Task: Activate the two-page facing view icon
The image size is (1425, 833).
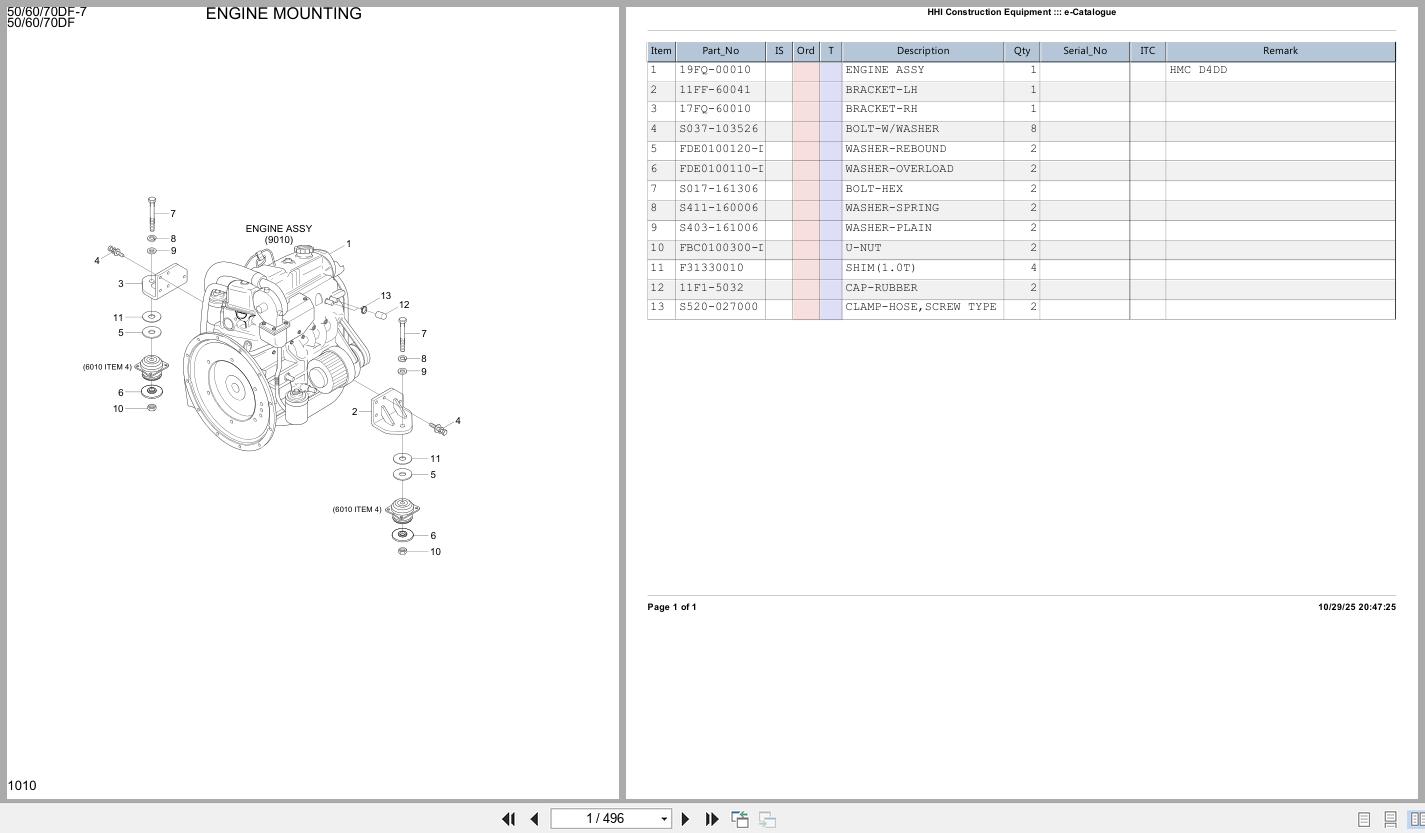Action: [1417, 819]
